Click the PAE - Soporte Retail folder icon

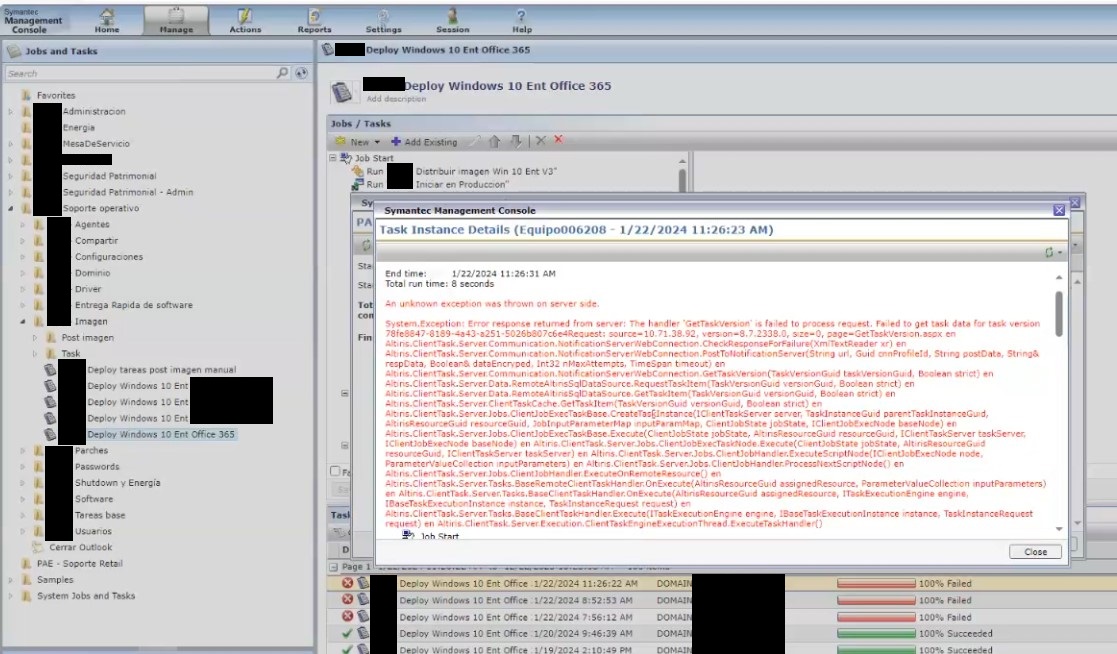click(x=26, y=564)
